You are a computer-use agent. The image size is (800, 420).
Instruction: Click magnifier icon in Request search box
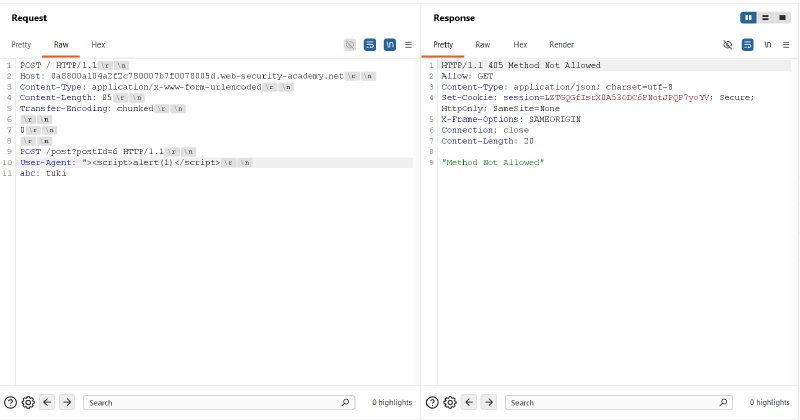tap(345, 402)
